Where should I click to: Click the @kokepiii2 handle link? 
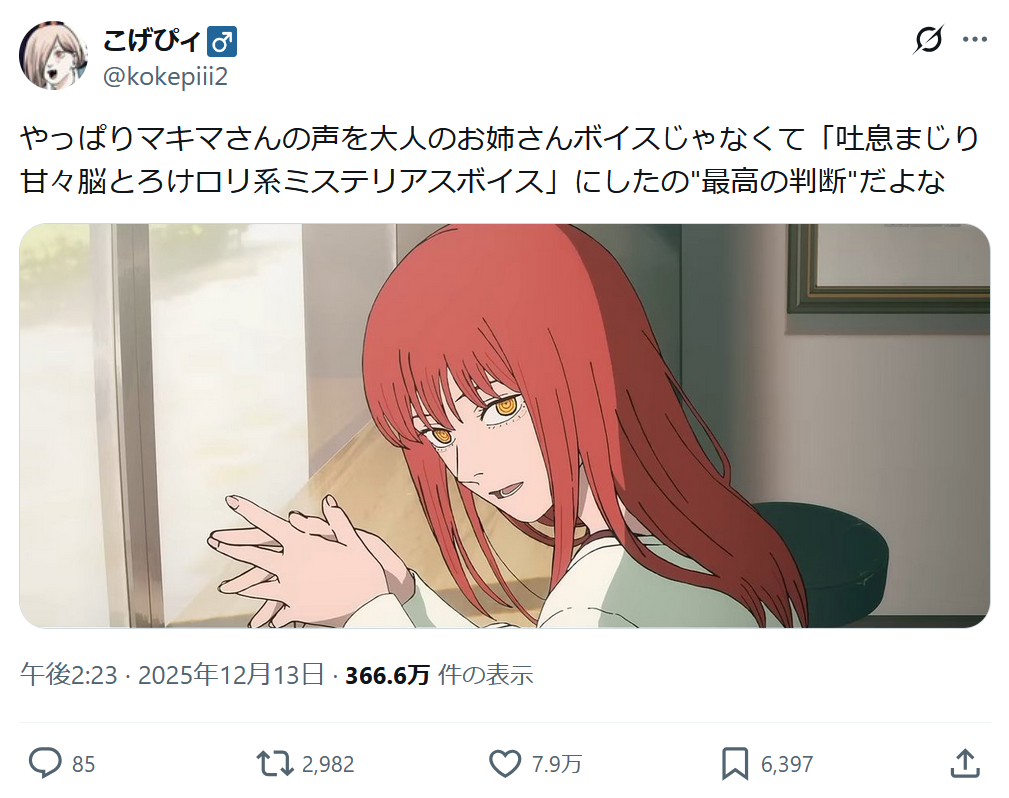tap(165, 77)
